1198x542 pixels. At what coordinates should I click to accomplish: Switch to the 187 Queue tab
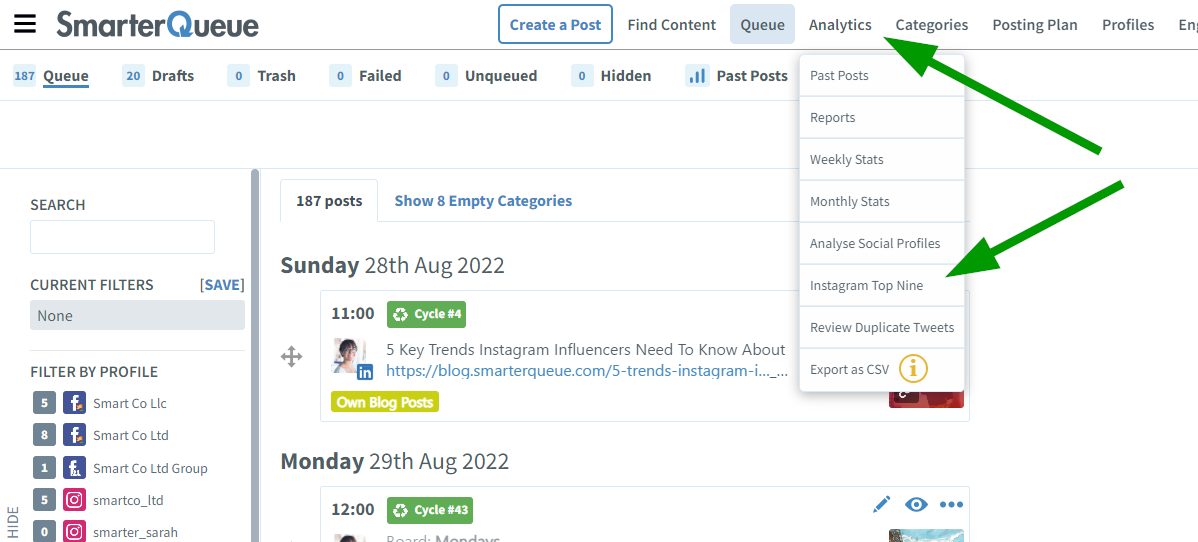51,76
